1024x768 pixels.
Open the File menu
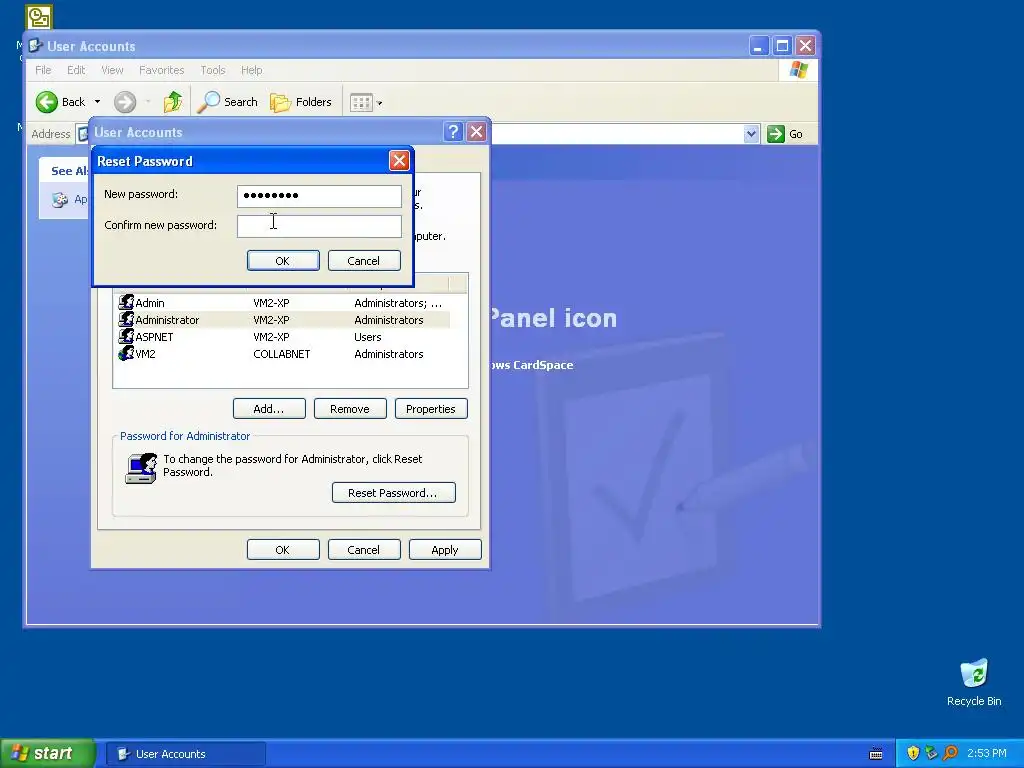coord(43,70)
